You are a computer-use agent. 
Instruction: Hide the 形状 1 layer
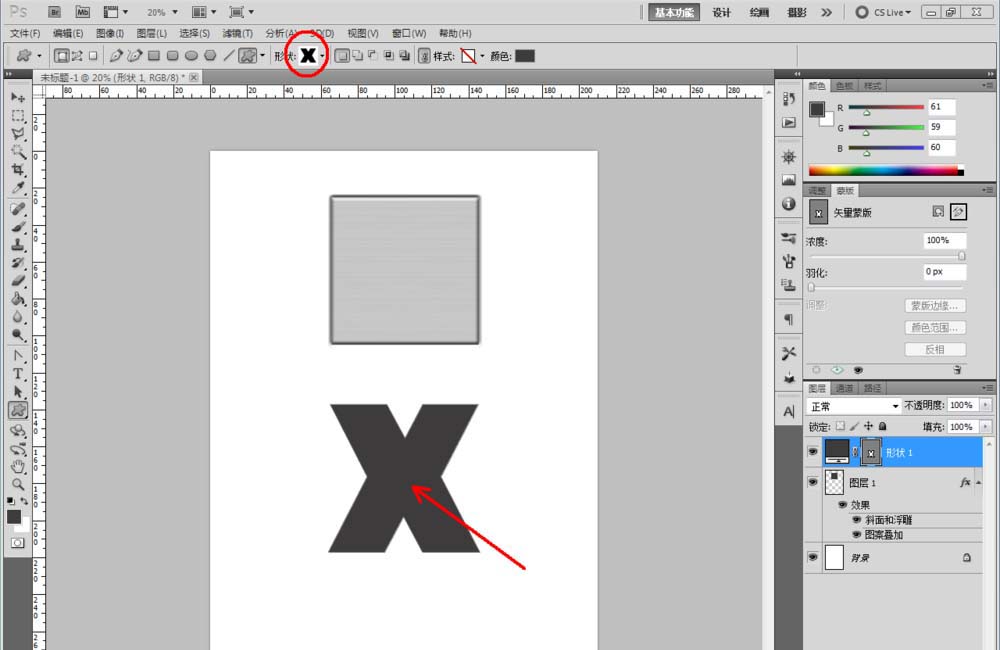point(812,452)
